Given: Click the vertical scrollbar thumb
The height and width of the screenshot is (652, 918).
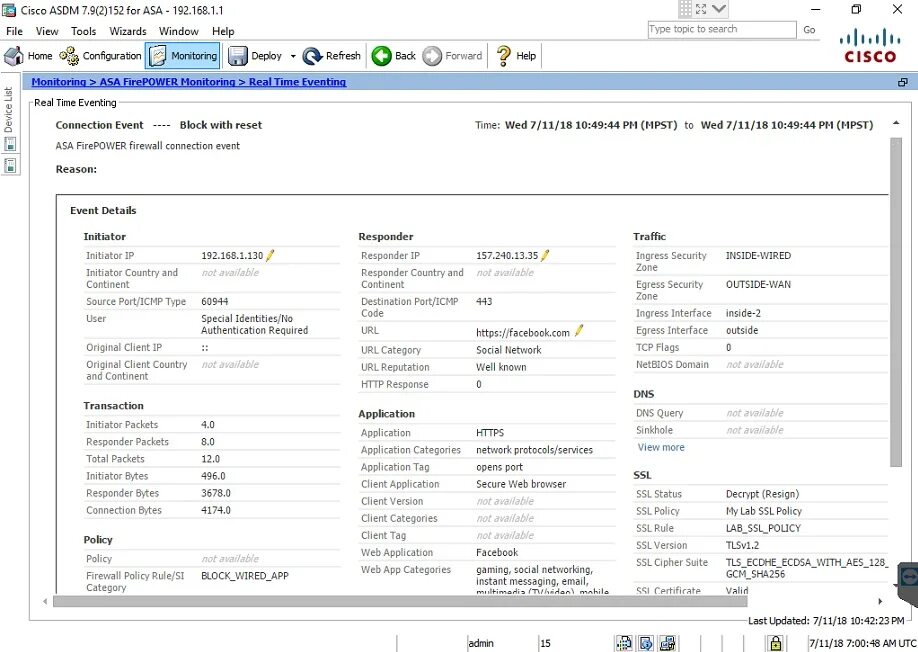Looking at the screenshot, I should pyautogui.click(x=896, y=302).
